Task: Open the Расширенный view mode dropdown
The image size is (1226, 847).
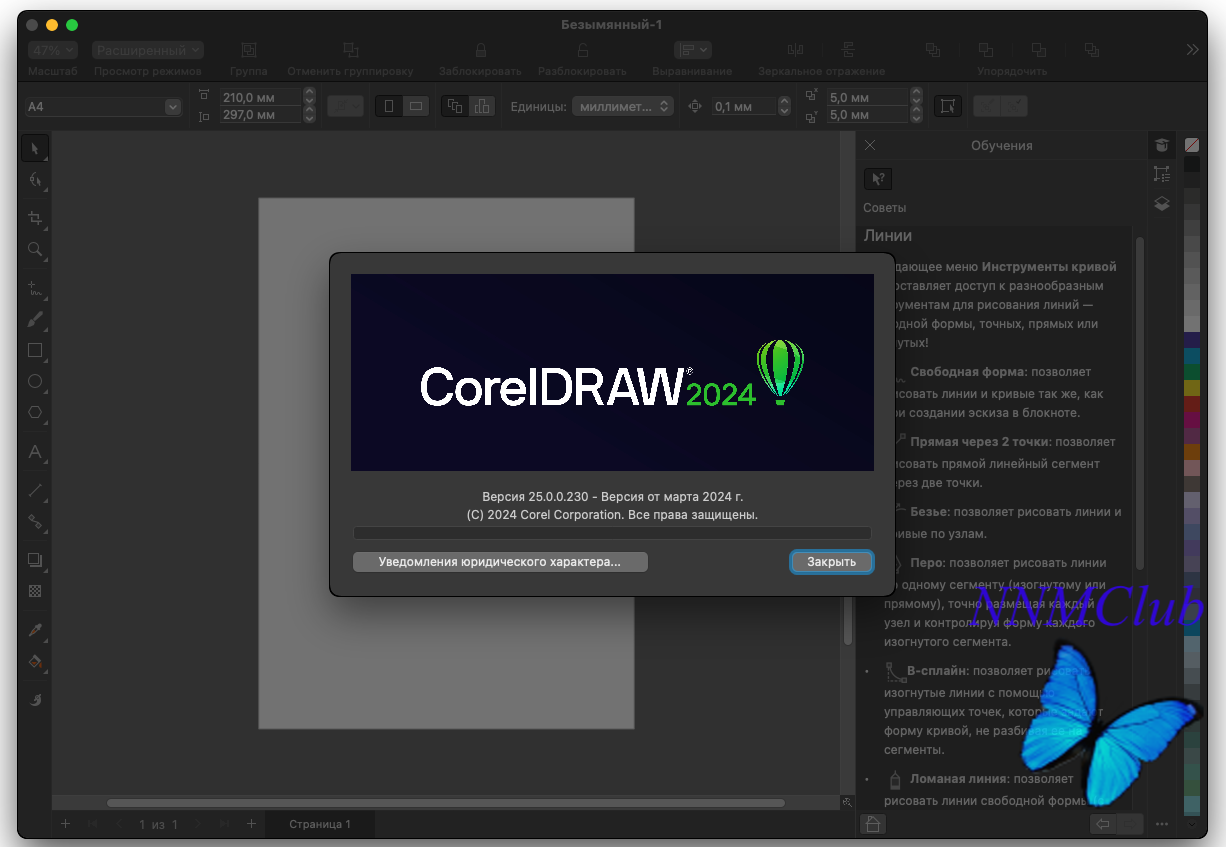Action: tap(148, 50)
